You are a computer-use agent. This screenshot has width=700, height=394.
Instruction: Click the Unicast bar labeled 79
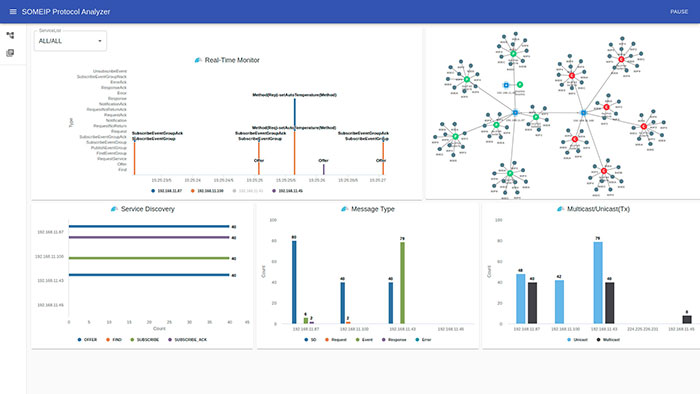pos(598,283)
